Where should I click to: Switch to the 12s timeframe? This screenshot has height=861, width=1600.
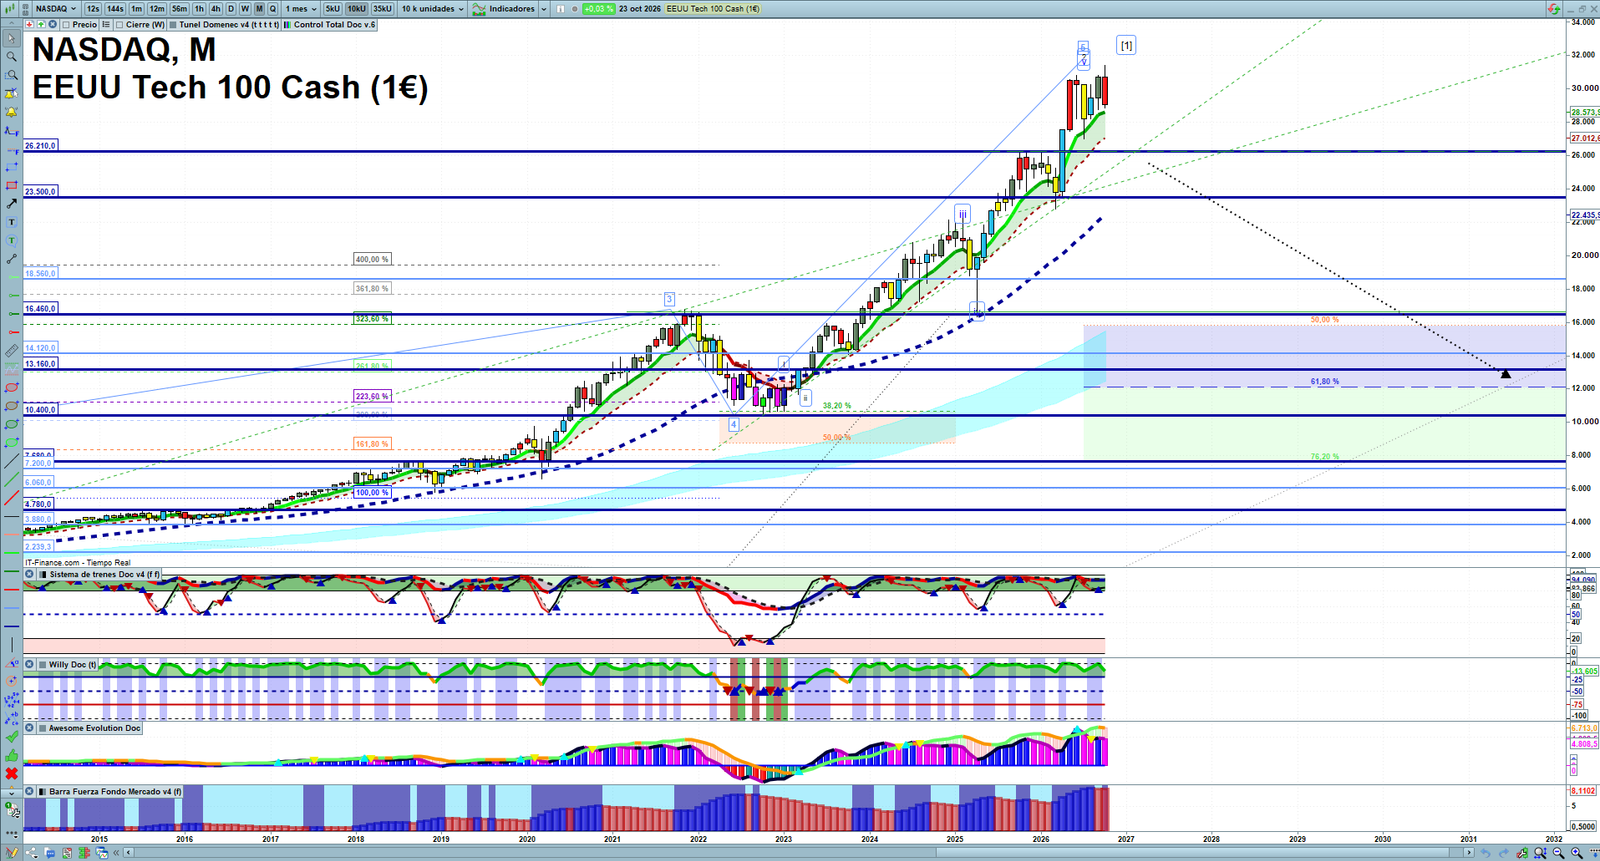pyautogui.click(x=93, y=9)
